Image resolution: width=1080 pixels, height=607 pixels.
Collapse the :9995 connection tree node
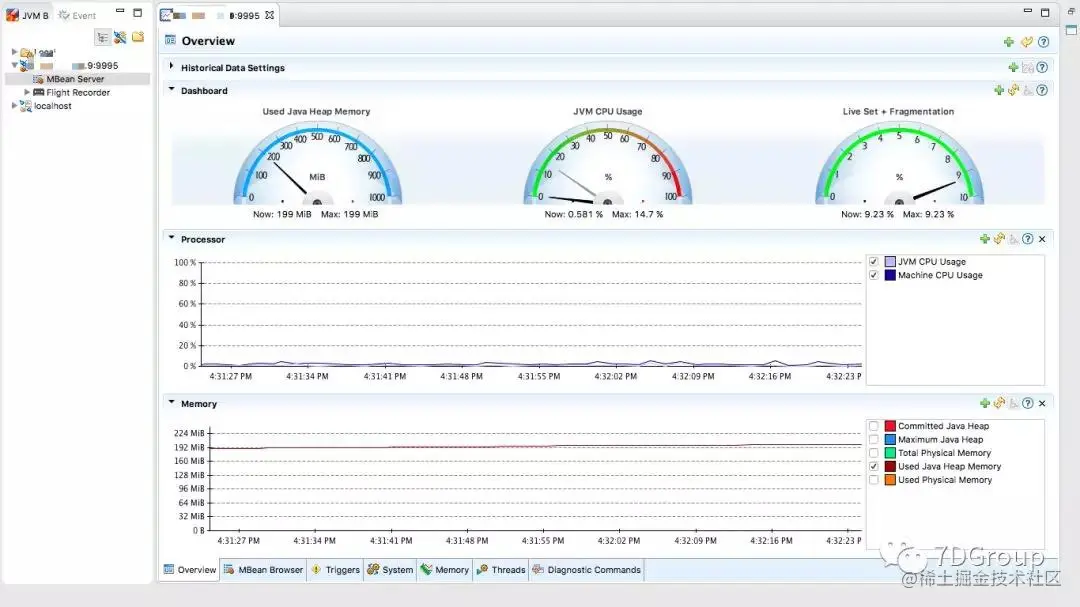coord(14,65)
